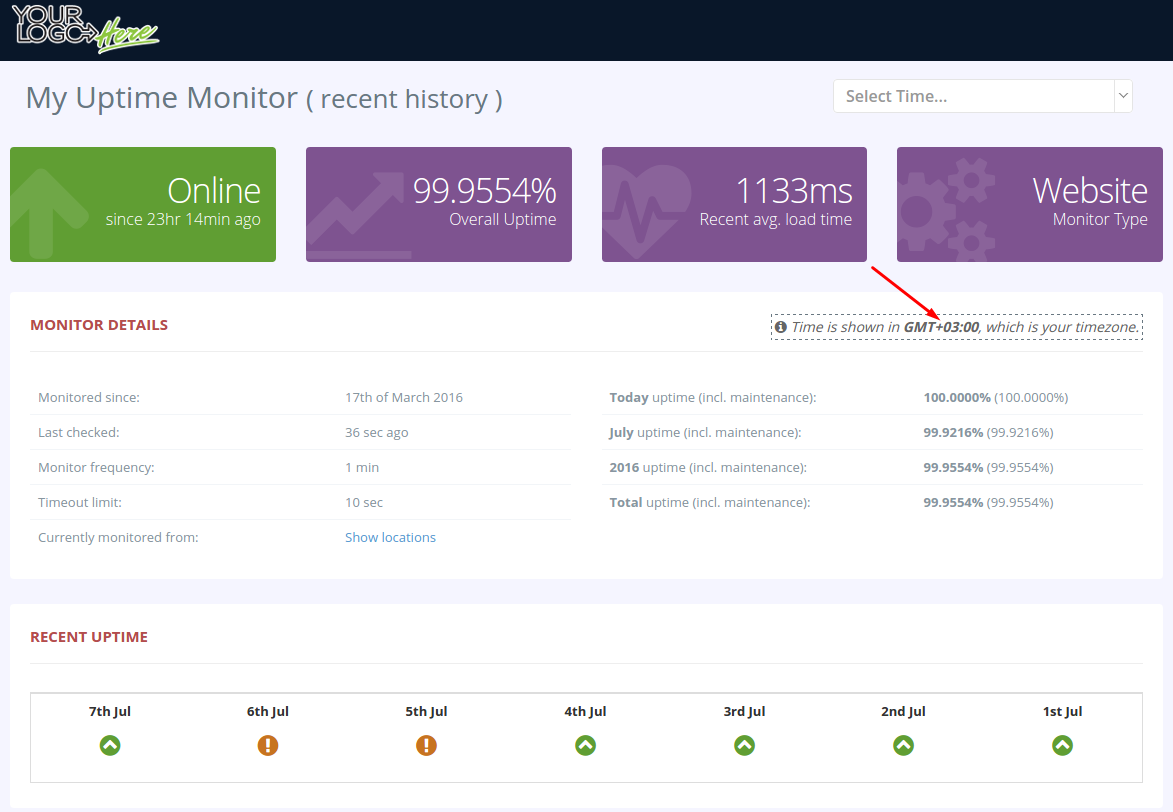Click the RECENT UPTIME heading

(89, 637)
